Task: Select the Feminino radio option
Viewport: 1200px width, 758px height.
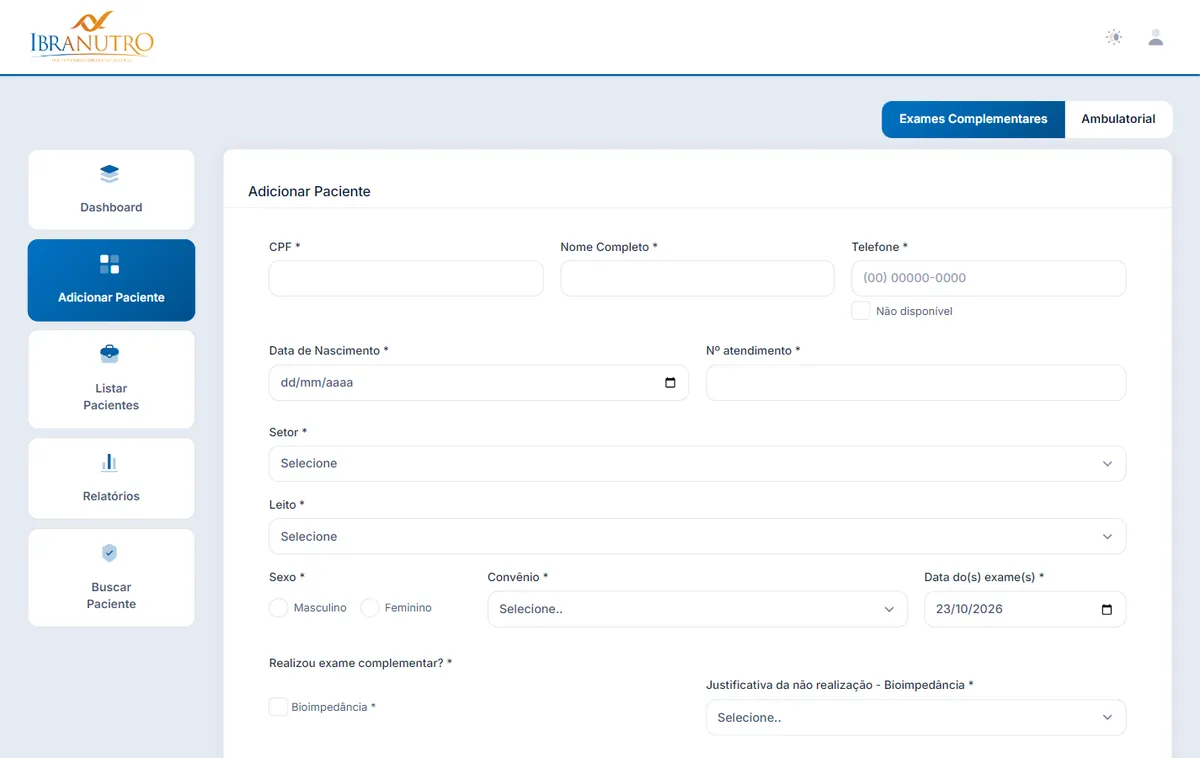Action: [370, 608]
